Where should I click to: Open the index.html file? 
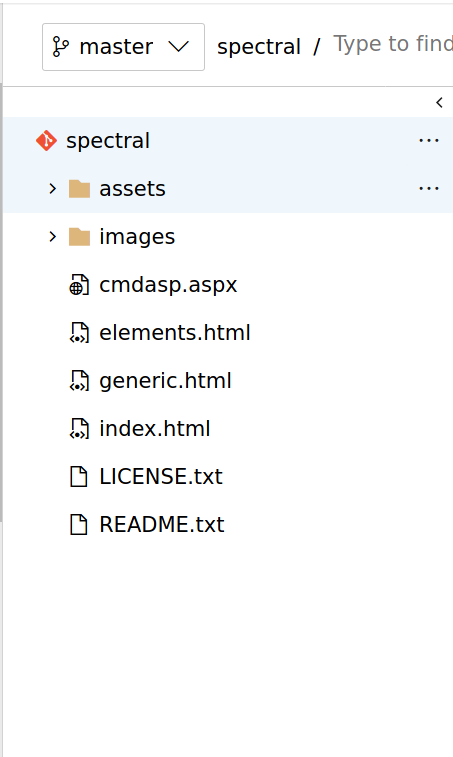click(x=155, y=429)
